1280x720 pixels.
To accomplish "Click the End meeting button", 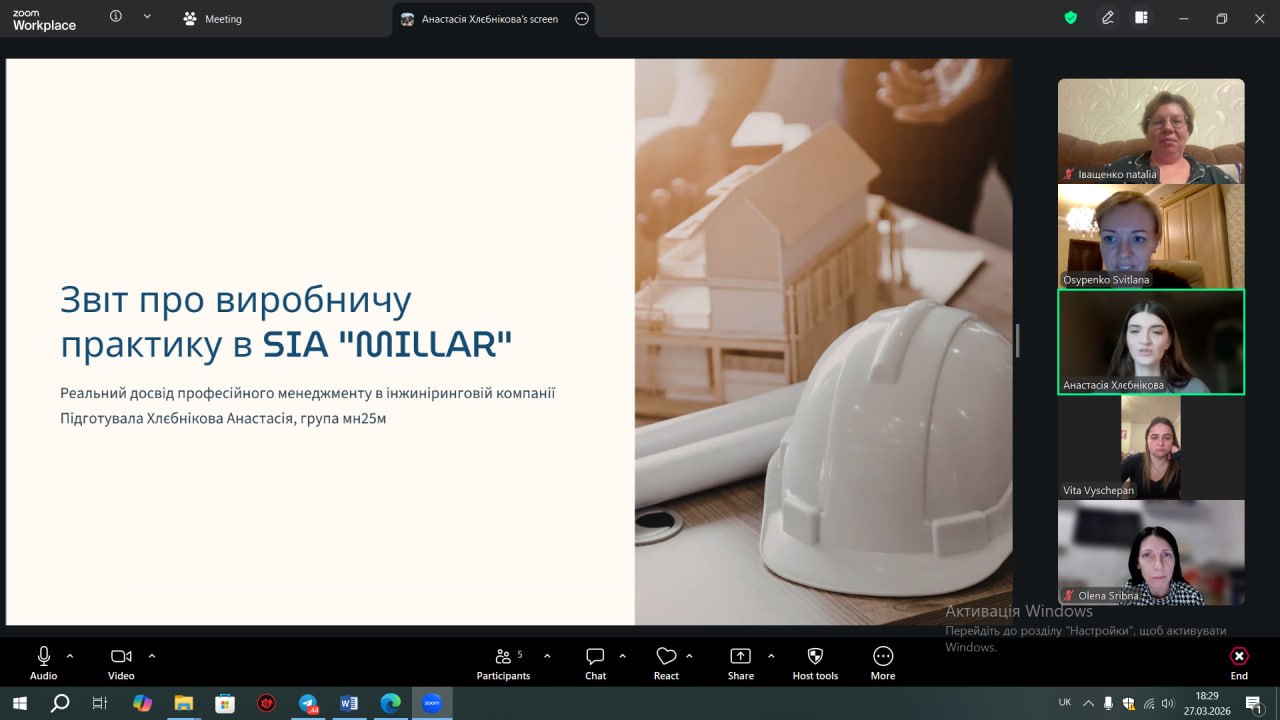I will pyautogui.click(x=1239, y=662).
